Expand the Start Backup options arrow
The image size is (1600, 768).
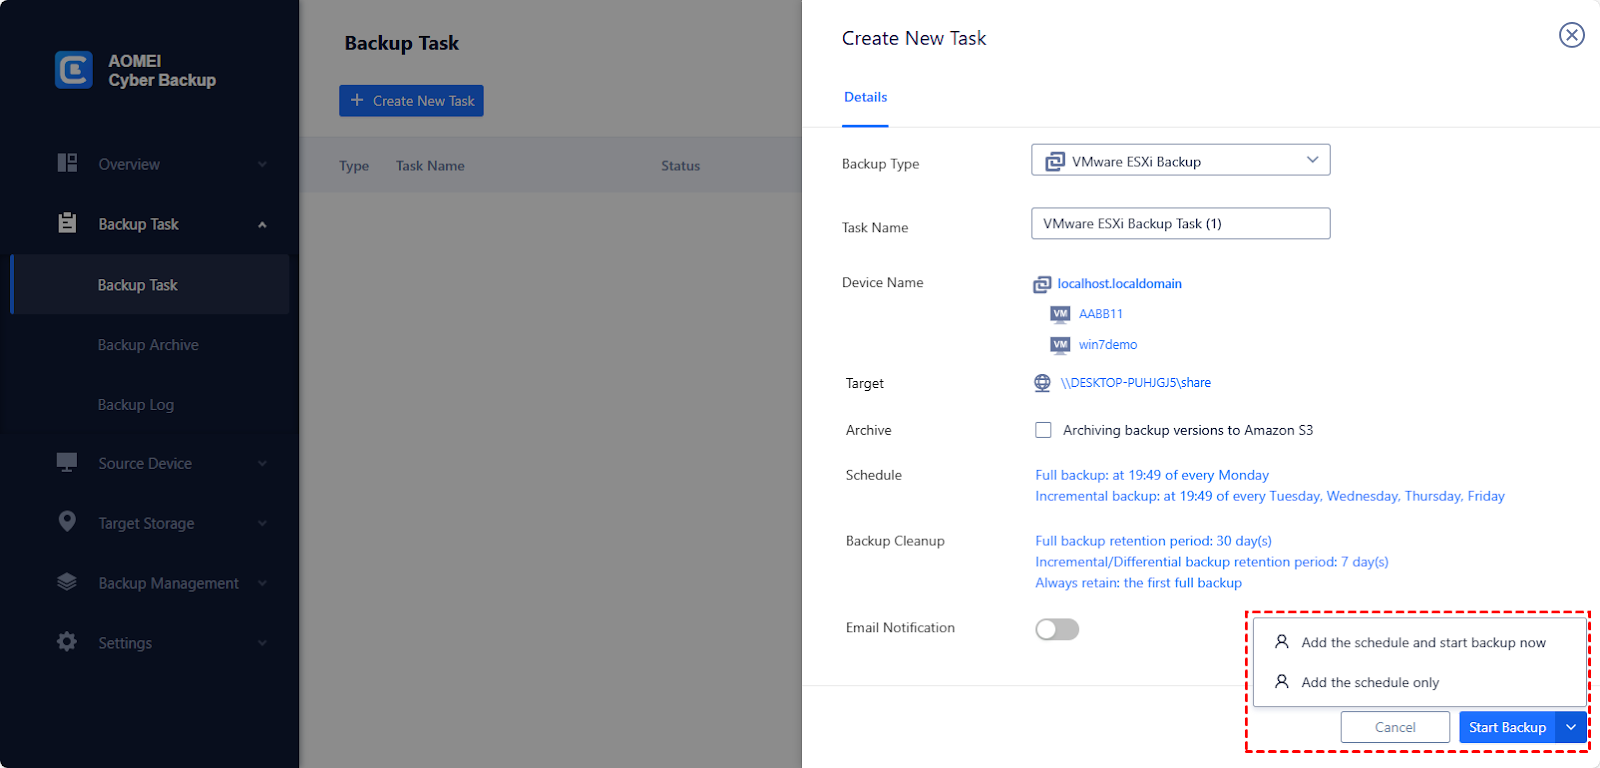[1571, 727]
